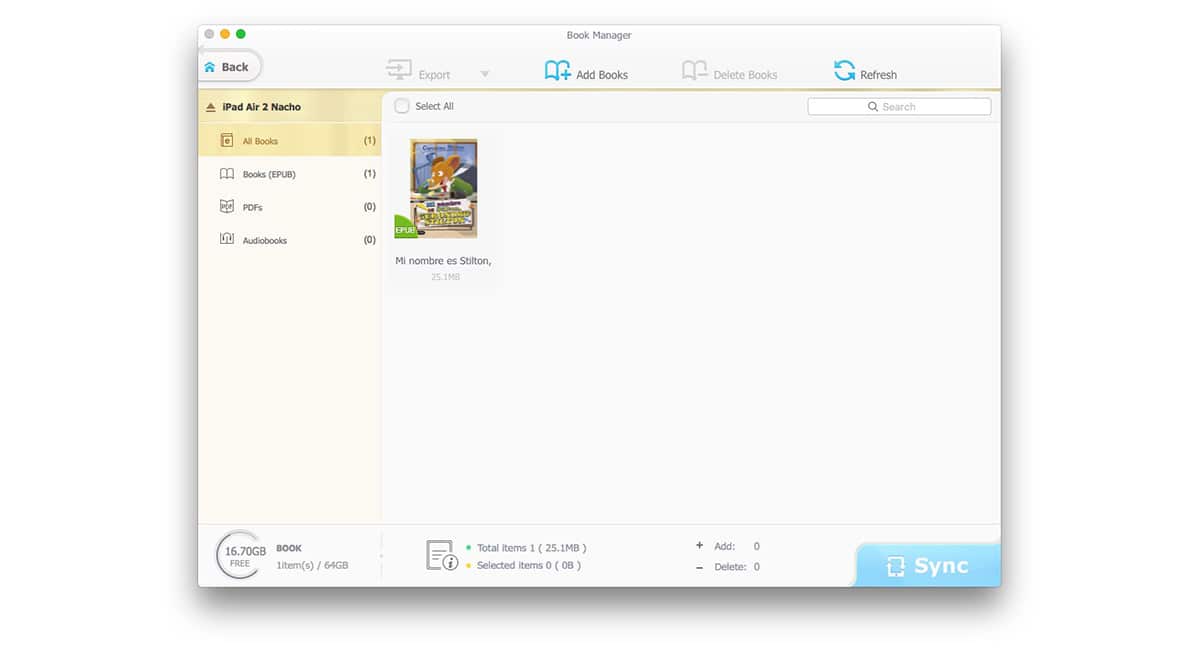Click the free storage circle indicator

tap(240, 556)
